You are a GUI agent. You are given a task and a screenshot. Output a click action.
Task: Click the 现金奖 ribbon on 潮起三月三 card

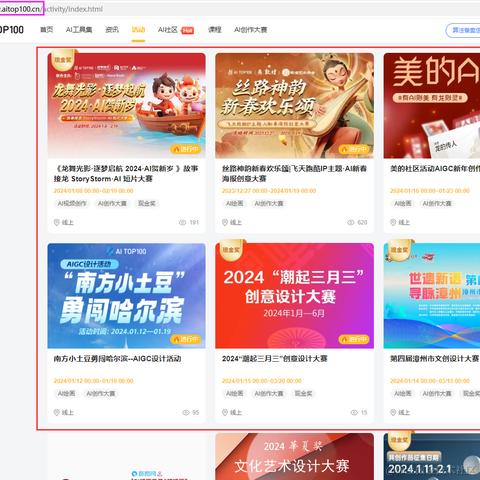click(231, 250)
